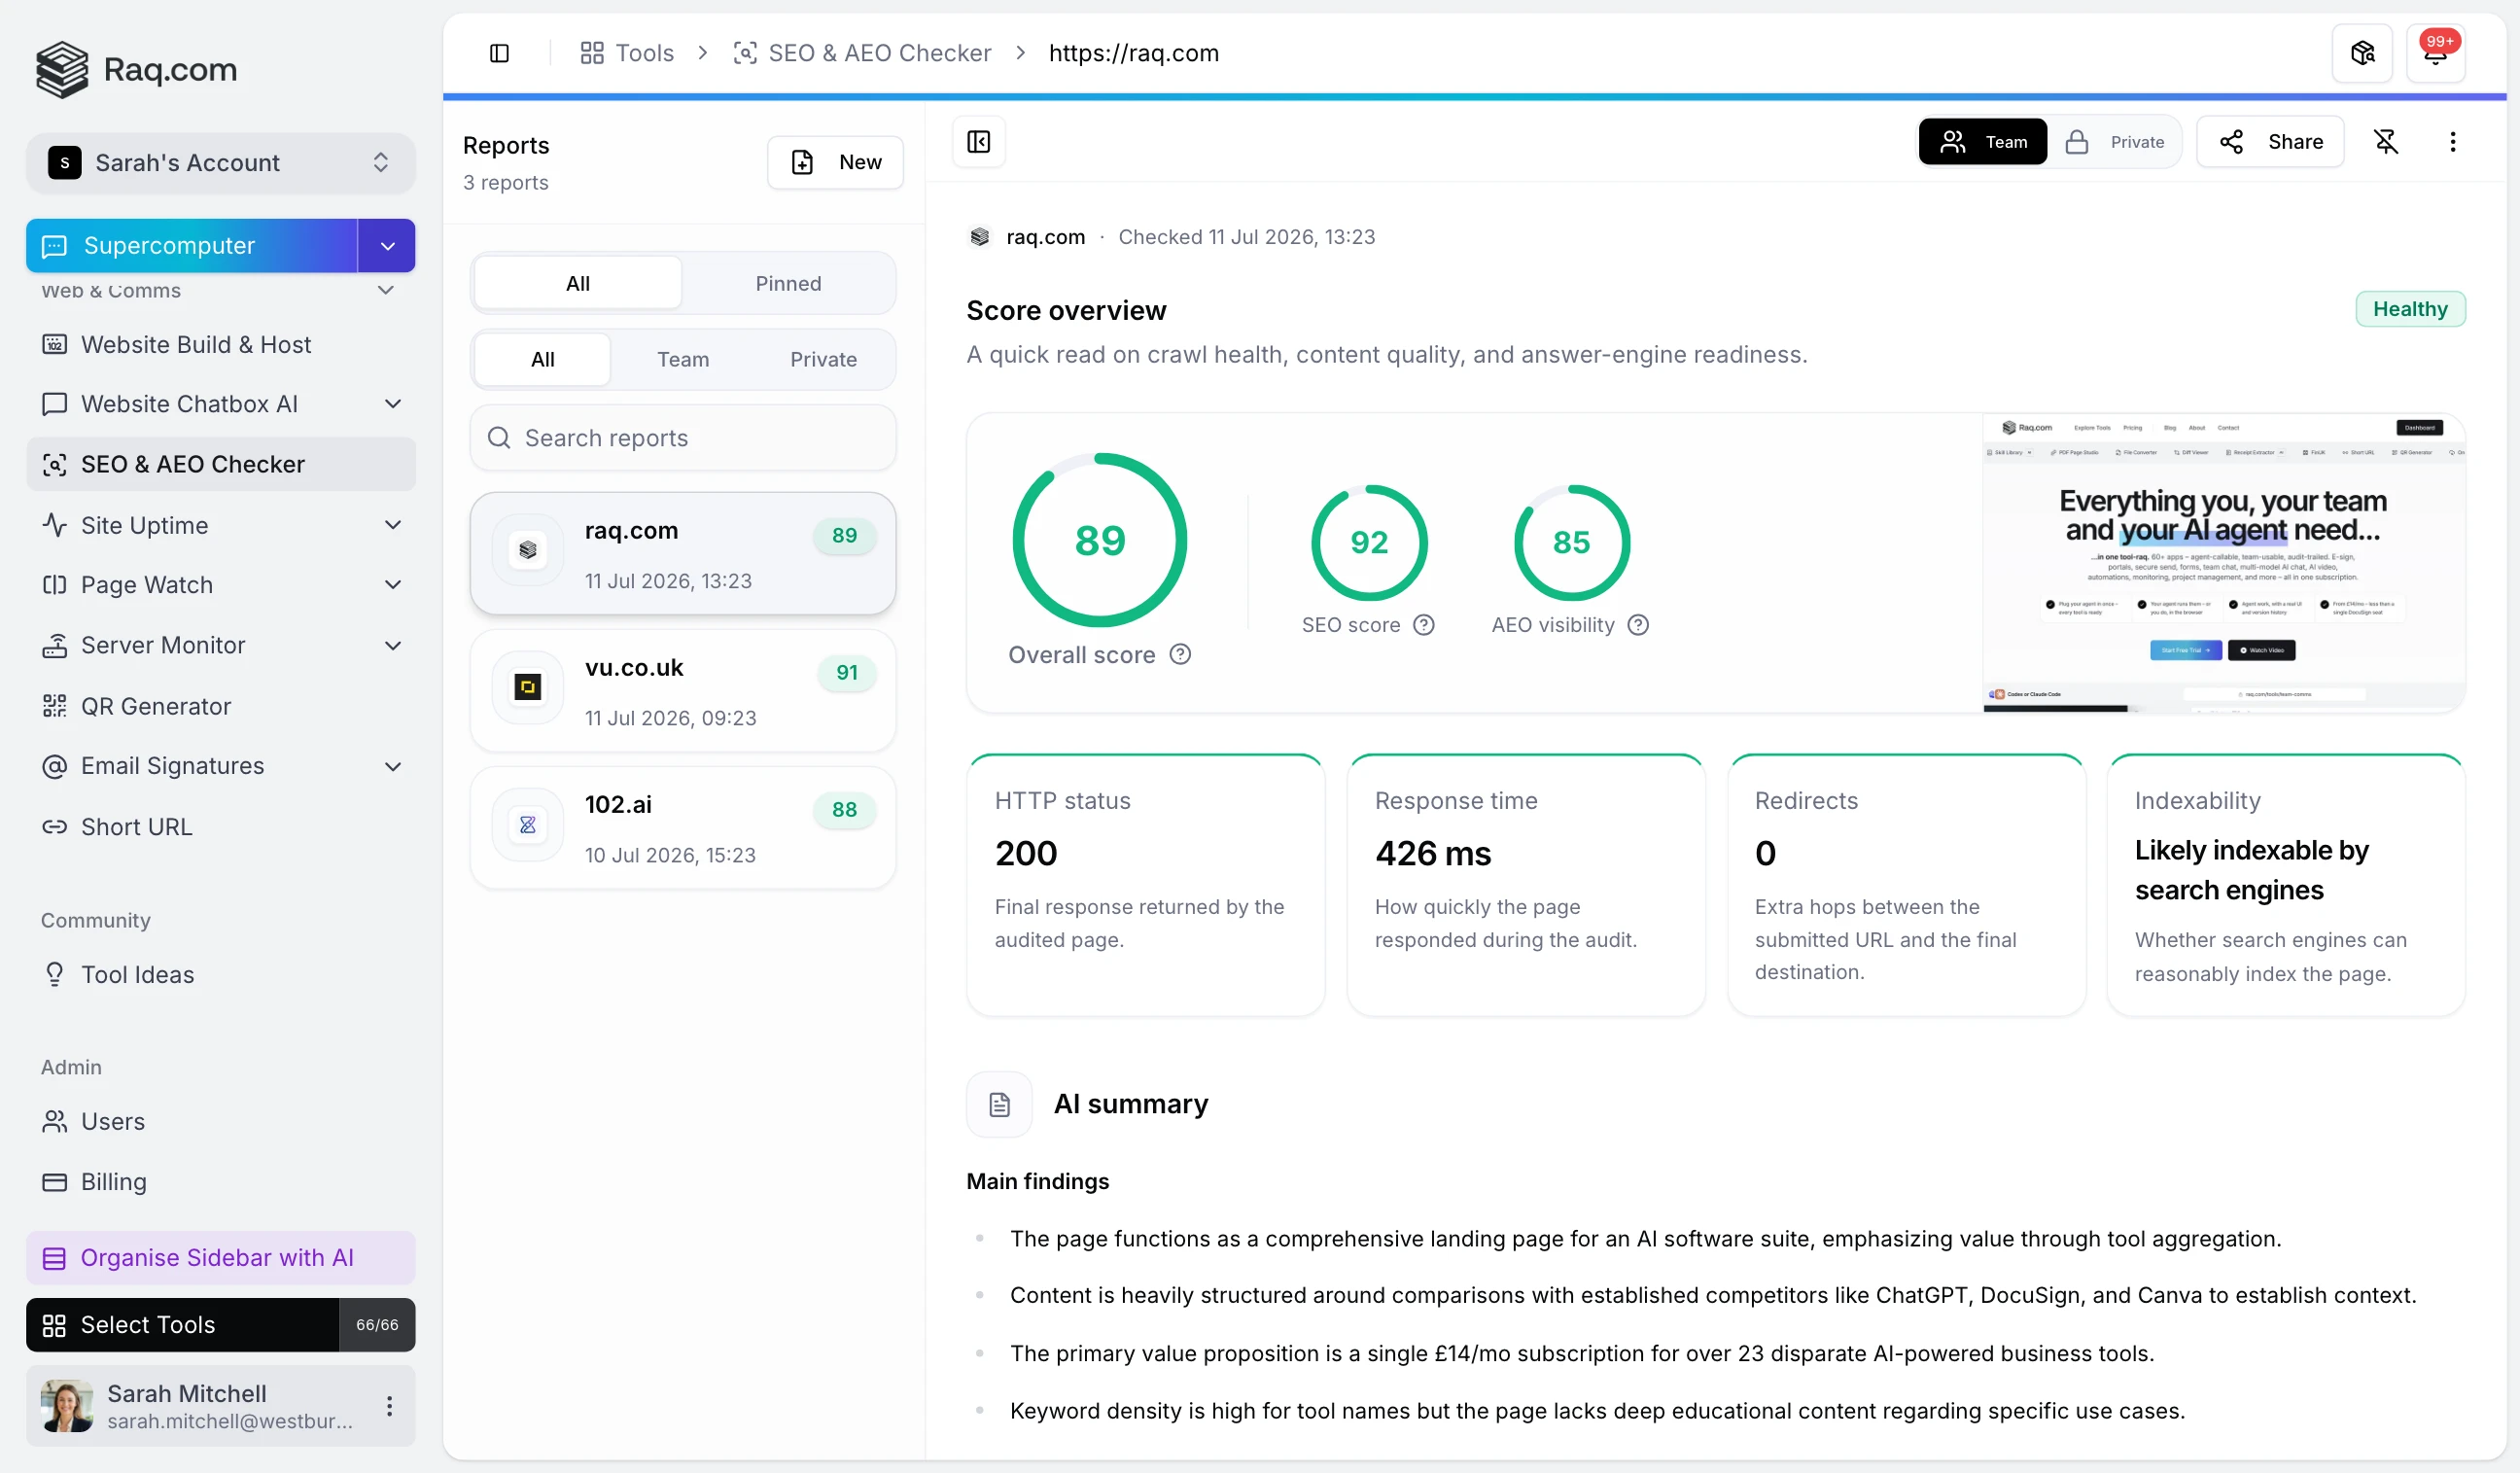Click the Search reports field
The image size is (2520, 1473).
pyautogui.click(x=683, y=438)
